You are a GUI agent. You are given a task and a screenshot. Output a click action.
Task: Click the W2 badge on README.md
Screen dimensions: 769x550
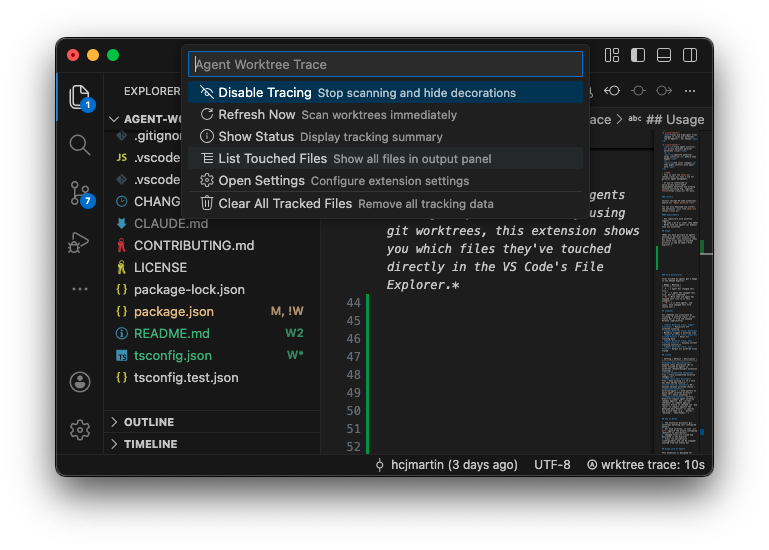click(294, 333)
